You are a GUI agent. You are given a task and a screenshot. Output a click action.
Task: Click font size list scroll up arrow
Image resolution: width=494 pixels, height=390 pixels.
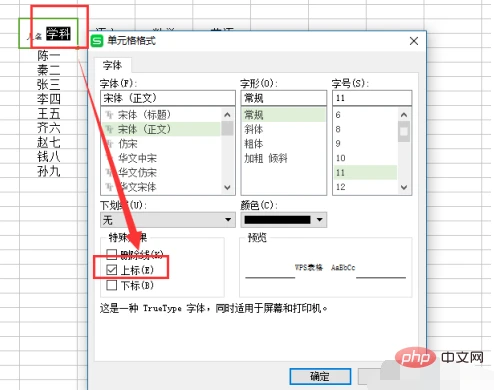[404, 115]
